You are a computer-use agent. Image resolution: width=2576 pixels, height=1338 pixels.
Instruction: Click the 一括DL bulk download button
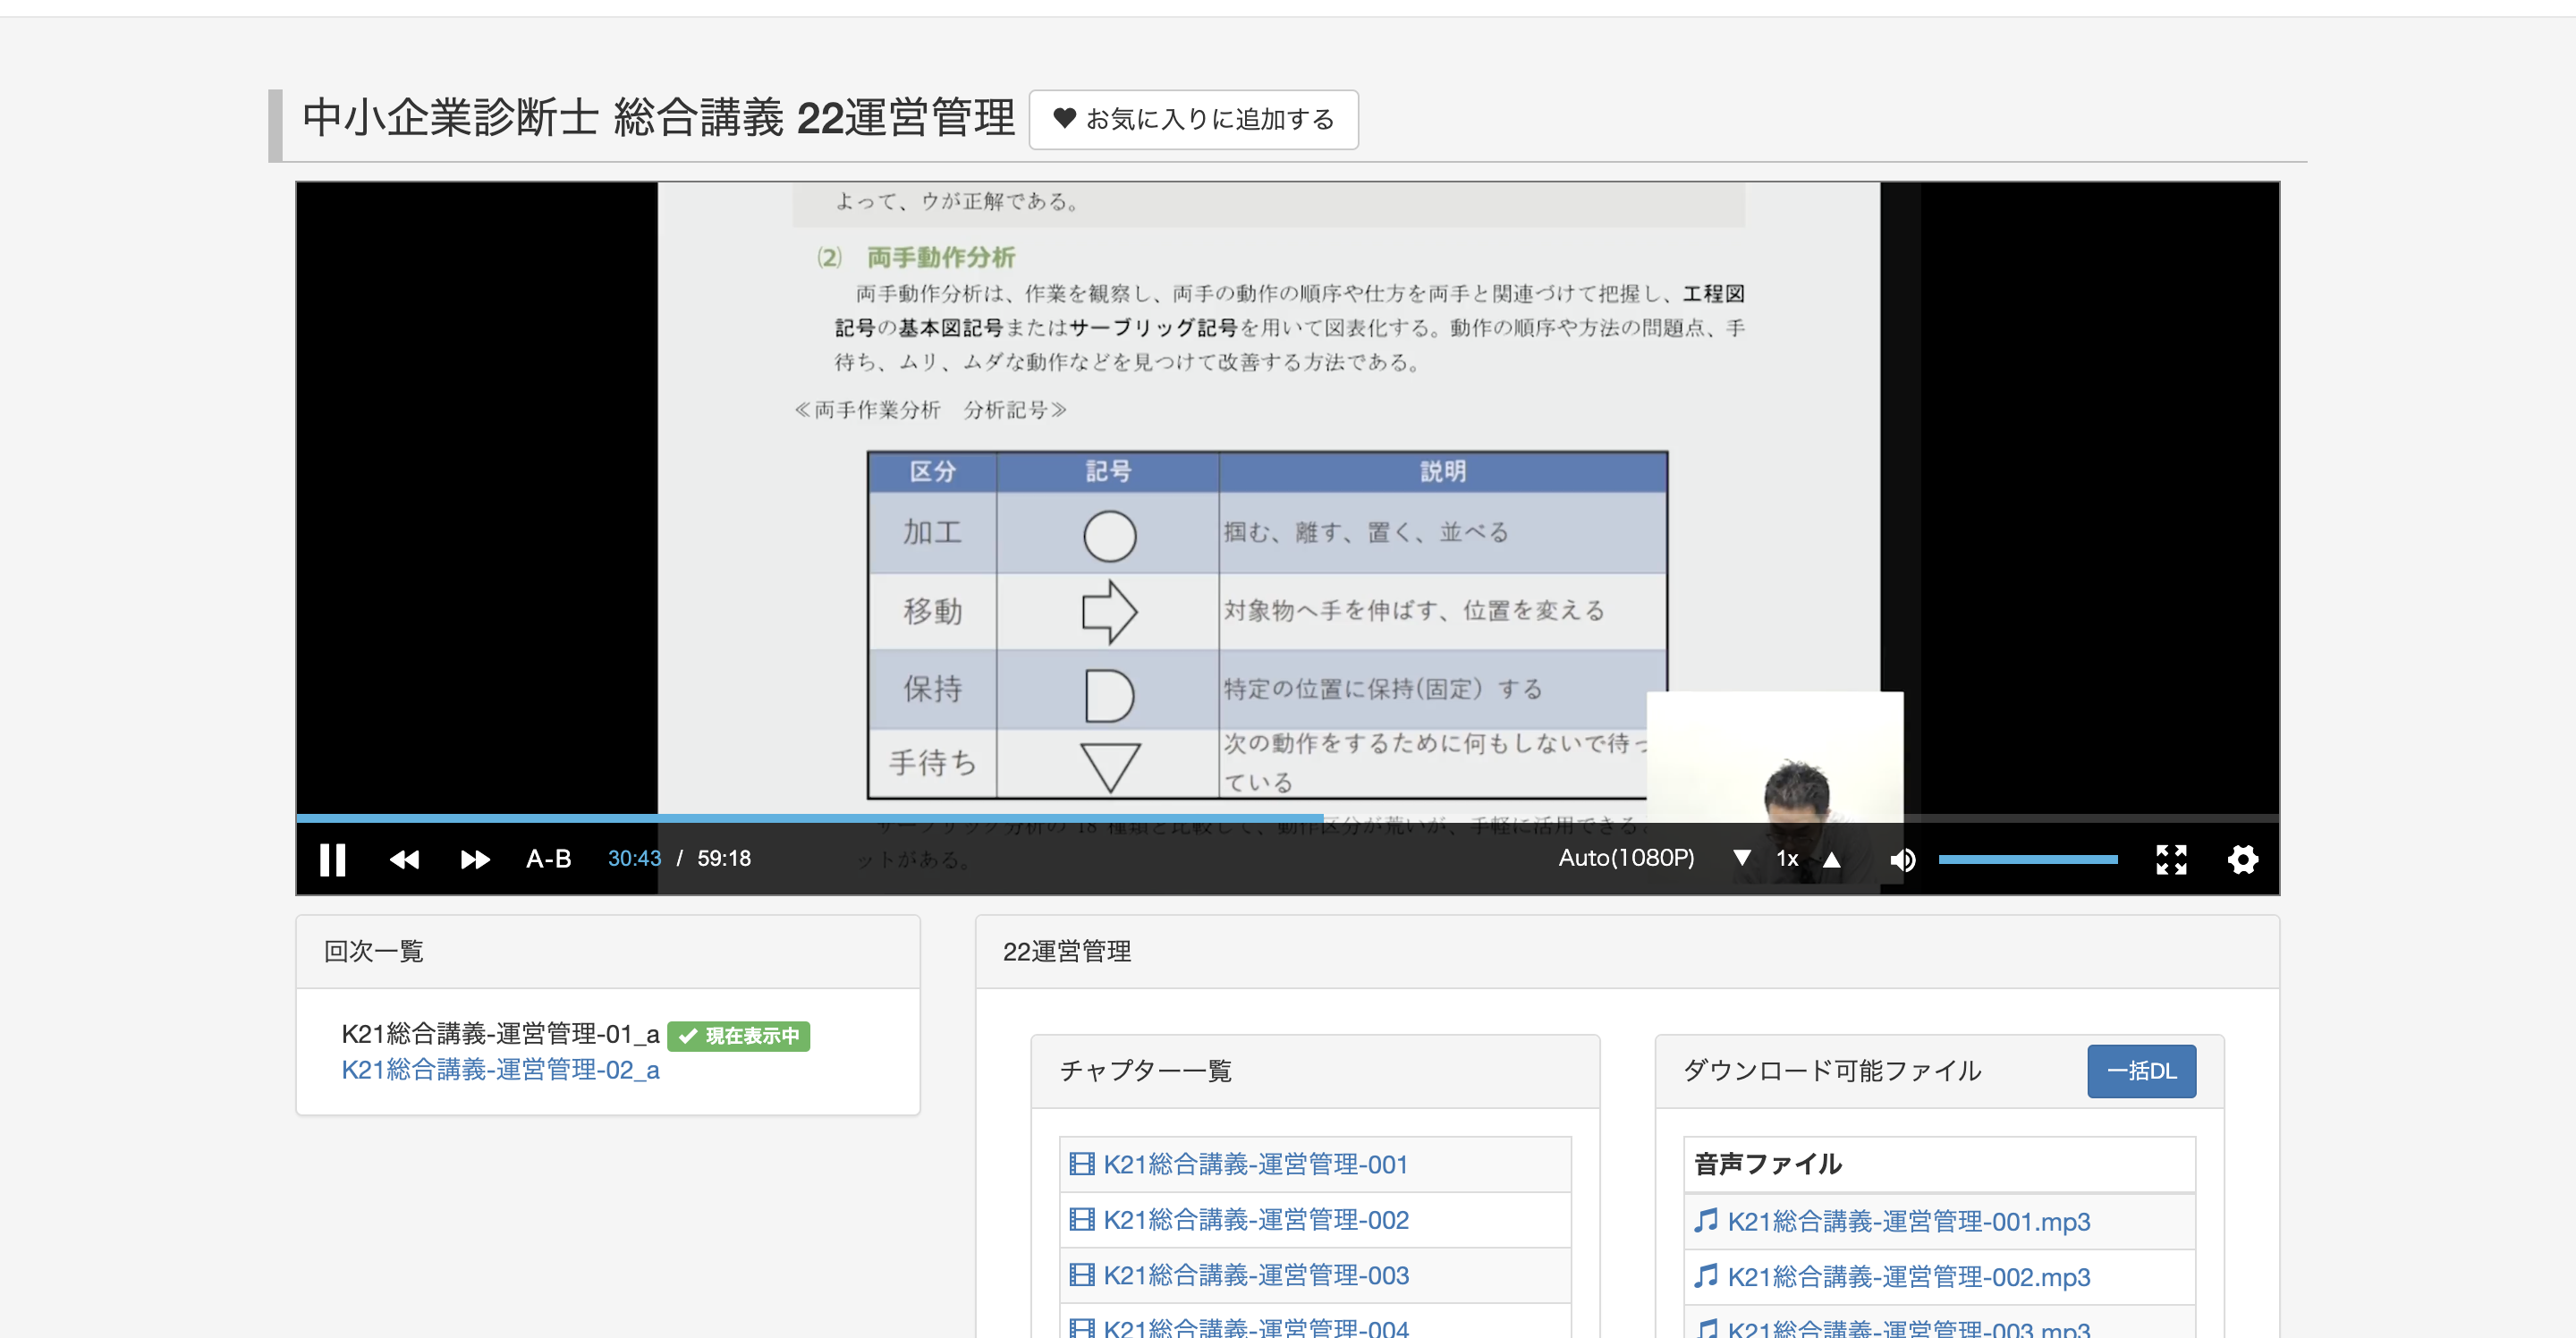click(2141, 1070)
